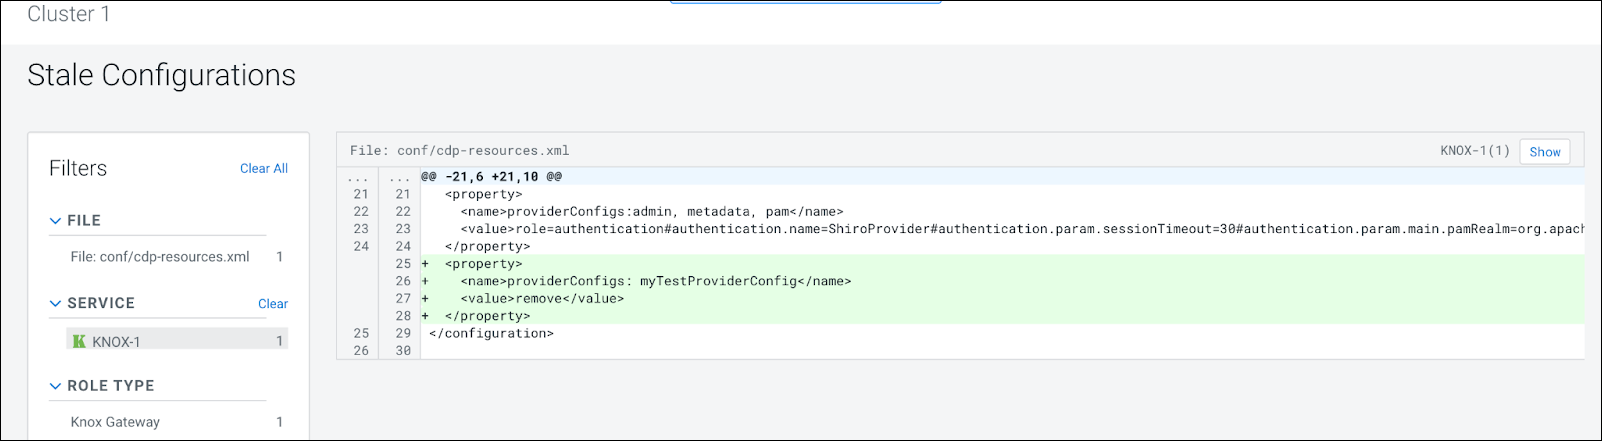Select the KNOX-1 service filter entry
Image resolution: width=1602 pixels, height=441 pixels.
pos(117,342)
